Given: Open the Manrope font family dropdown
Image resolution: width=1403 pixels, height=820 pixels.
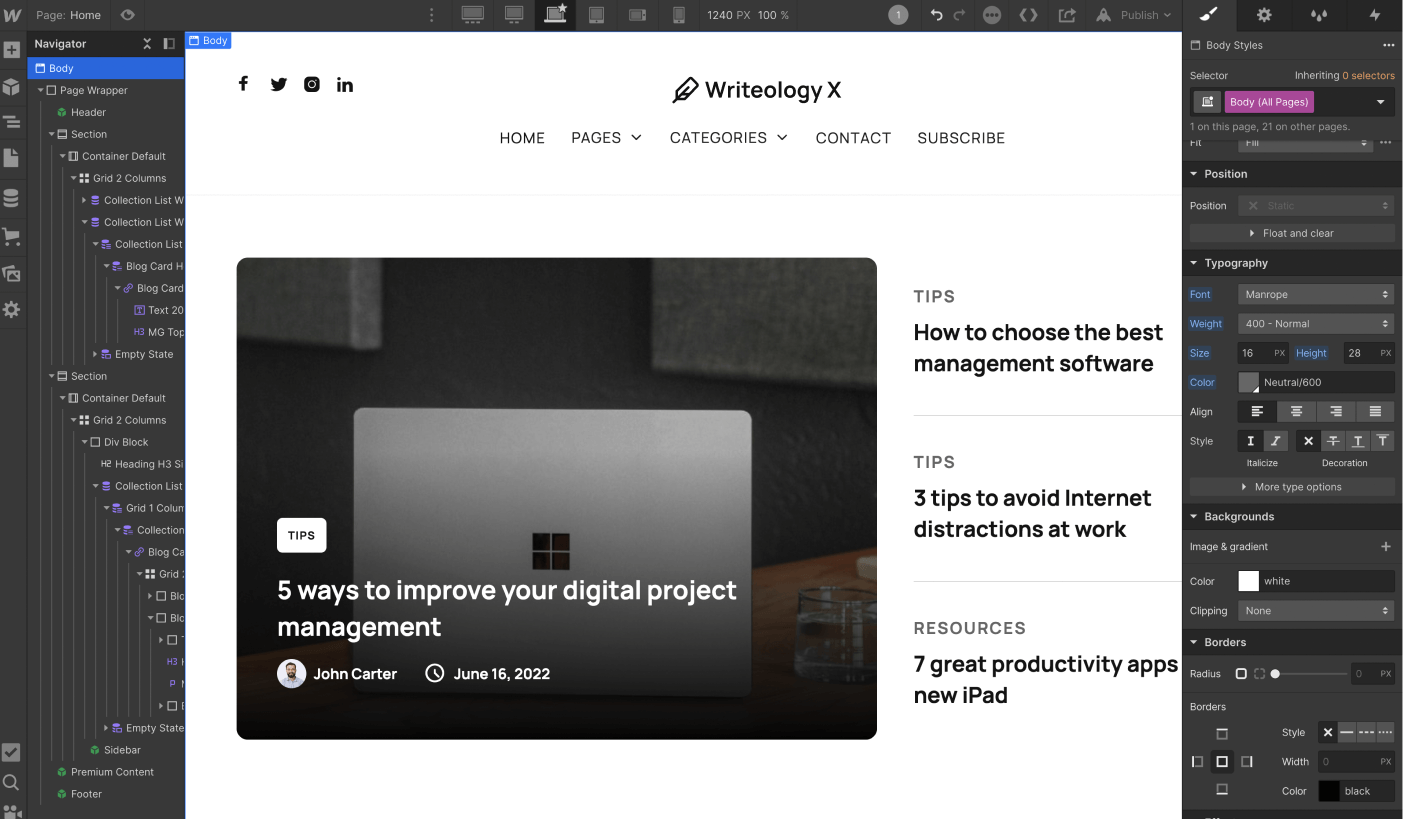Looking at the screenshot, I should [1315, 293].
